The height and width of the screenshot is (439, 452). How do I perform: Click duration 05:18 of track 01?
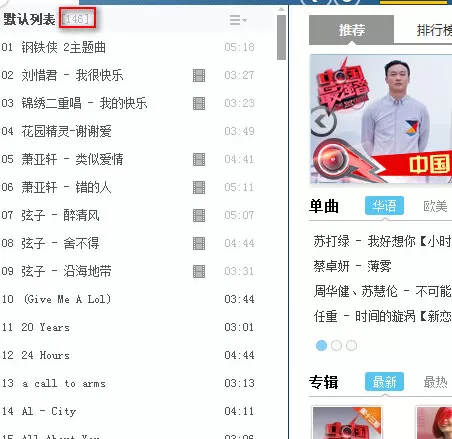click(239, 47)
